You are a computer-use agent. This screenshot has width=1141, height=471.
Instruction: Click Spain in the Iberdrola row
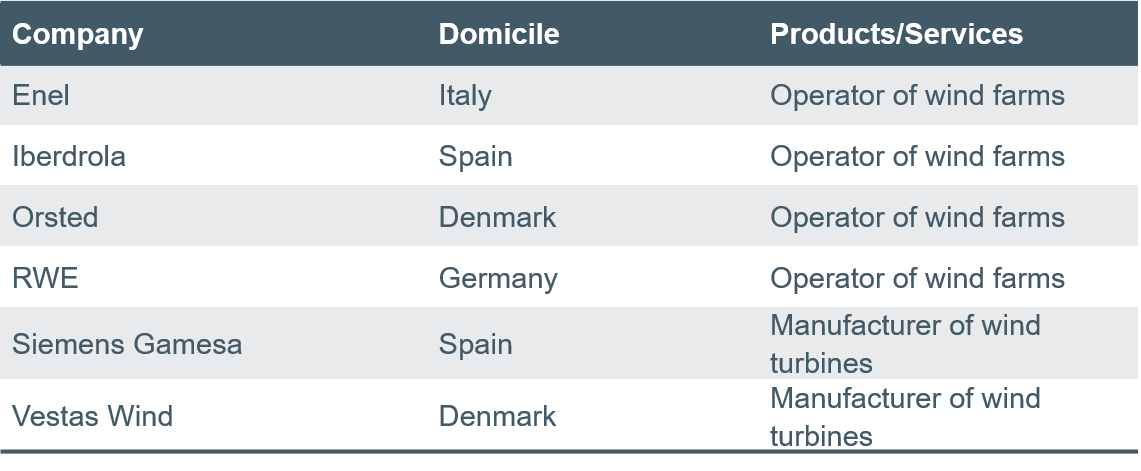click(475, 157)
